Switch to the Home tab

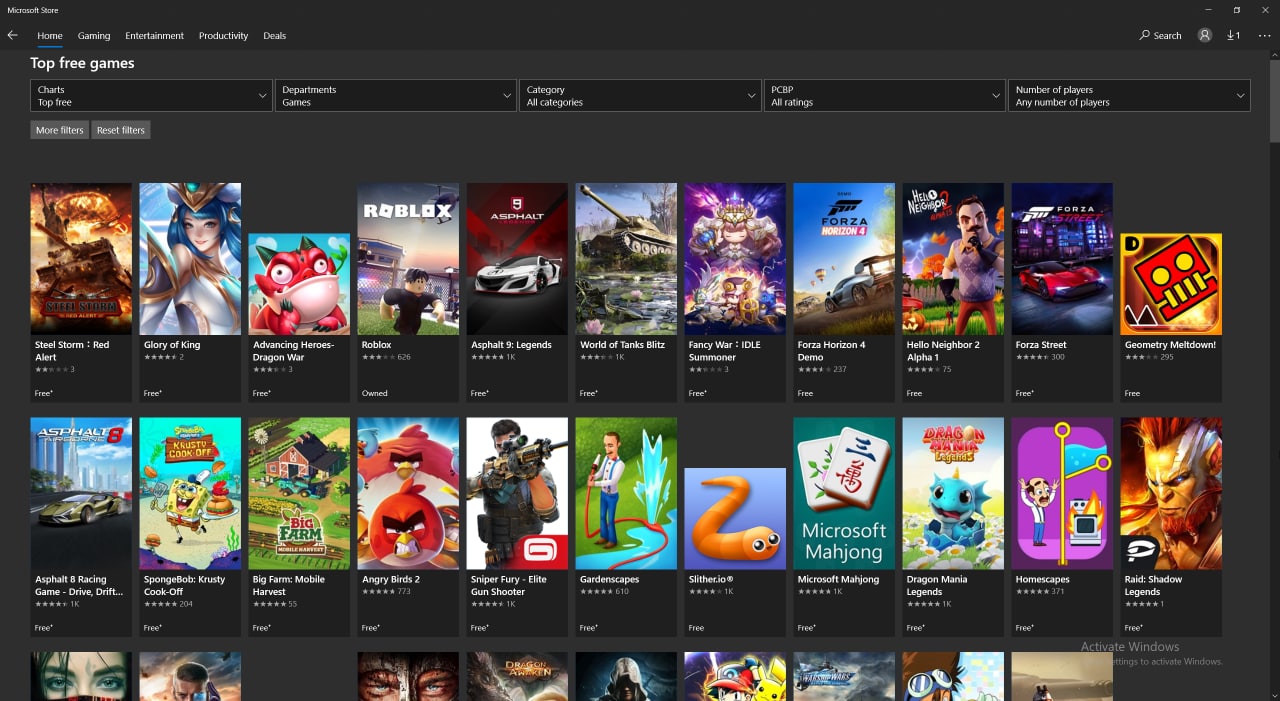50,36
